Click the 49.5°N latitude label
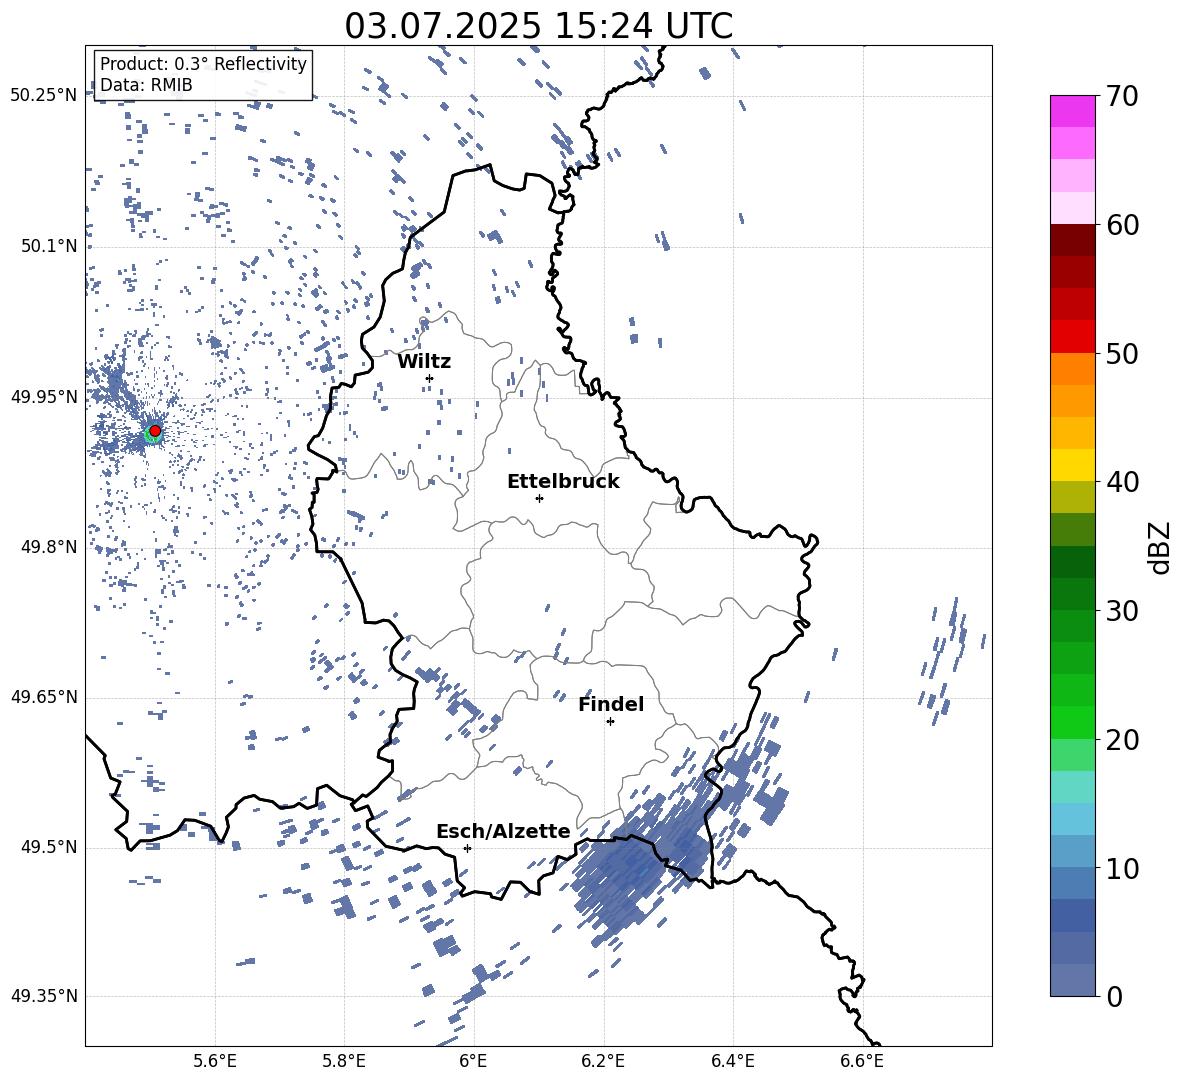This screenshot has height=1081, width=1184. click(49, 846)
